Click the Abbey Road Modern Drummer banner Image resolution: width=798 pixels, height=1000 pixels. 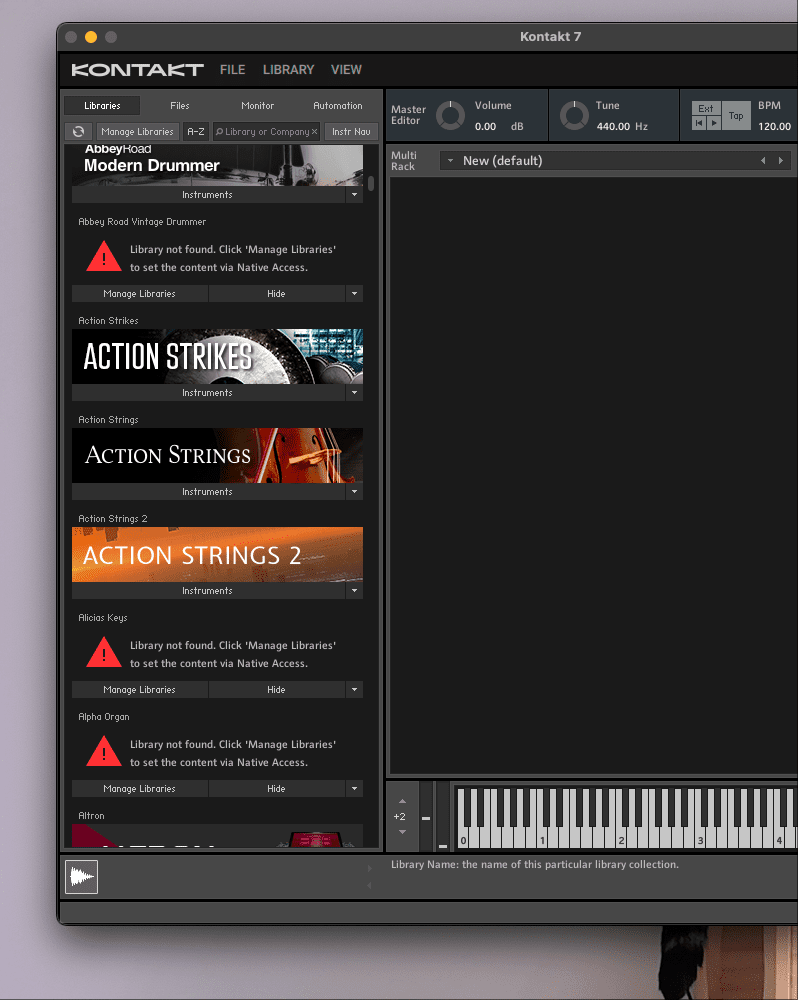click(218, 165)
